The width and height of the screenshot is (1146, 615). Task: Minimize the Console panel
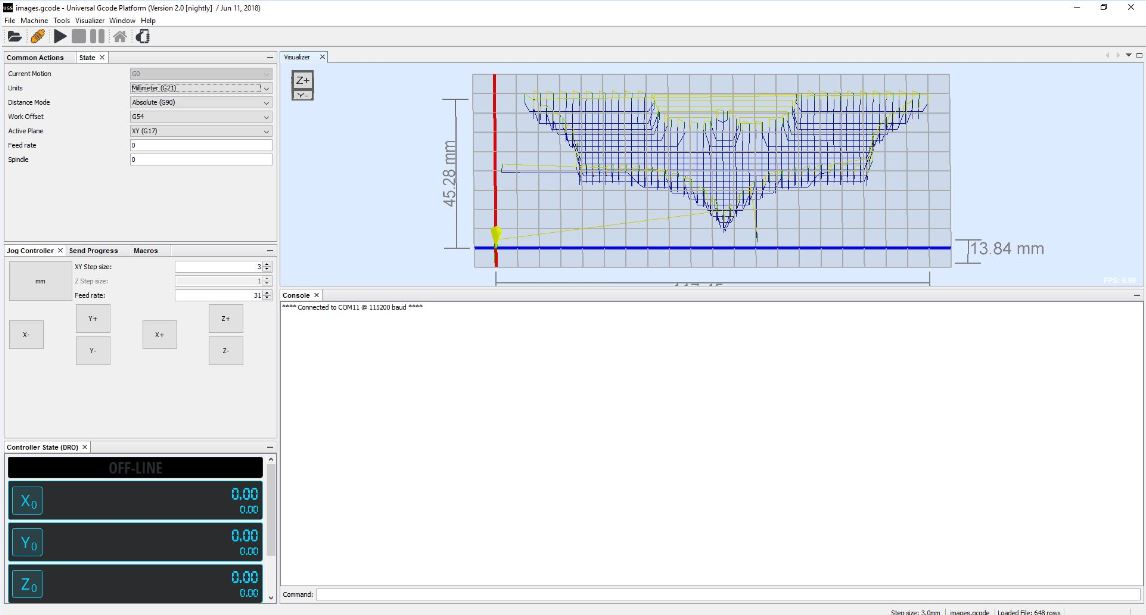click(1136, 295)
